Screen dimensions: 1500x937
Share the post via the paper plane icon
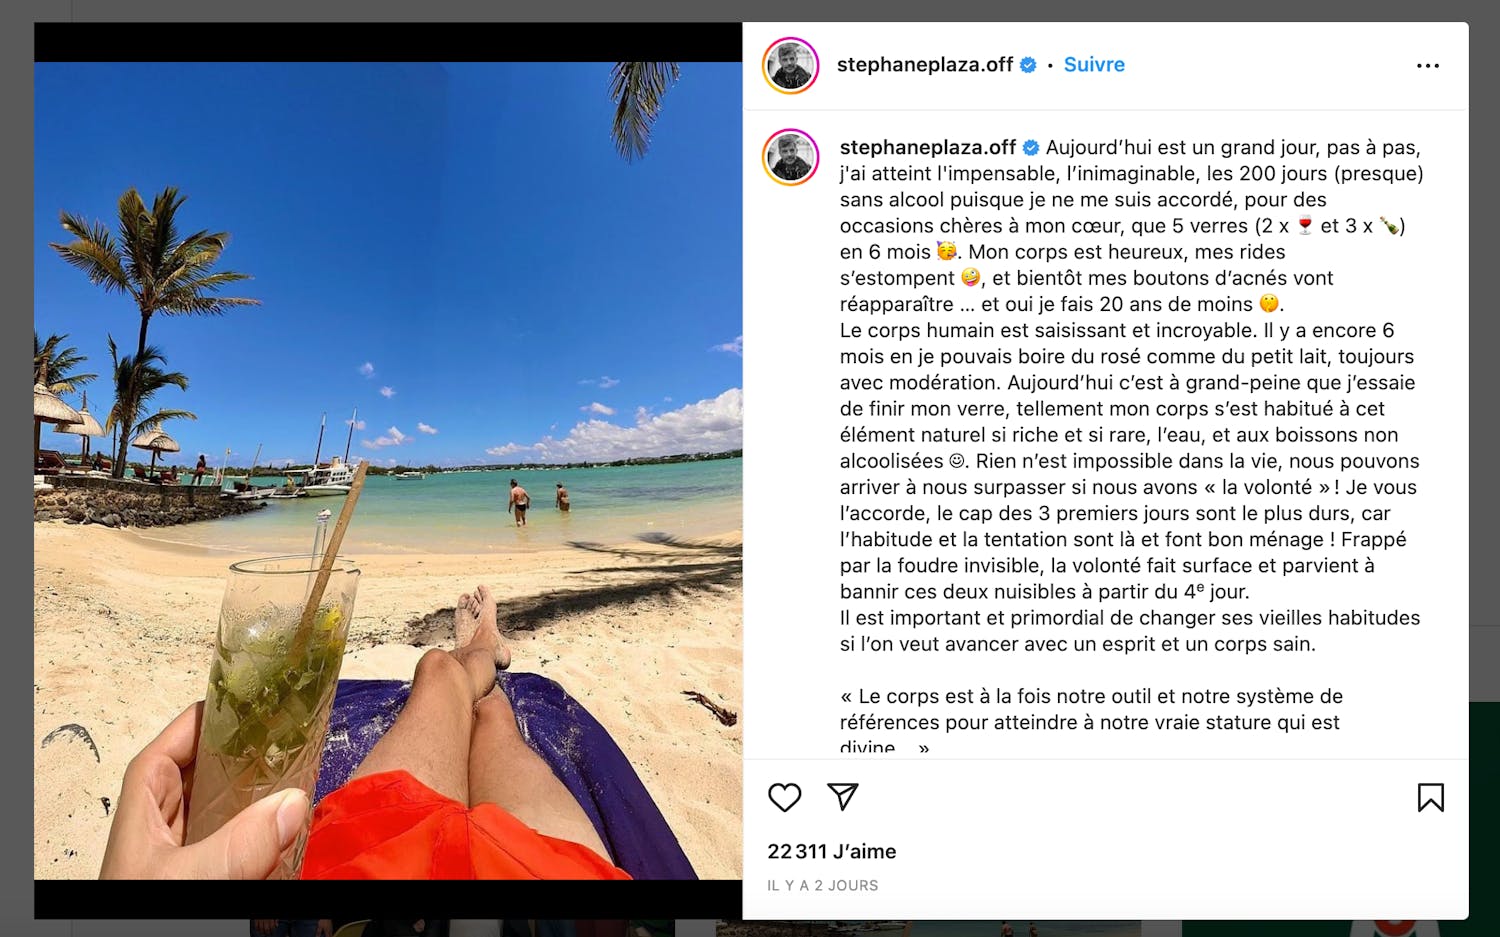(843, 796)
